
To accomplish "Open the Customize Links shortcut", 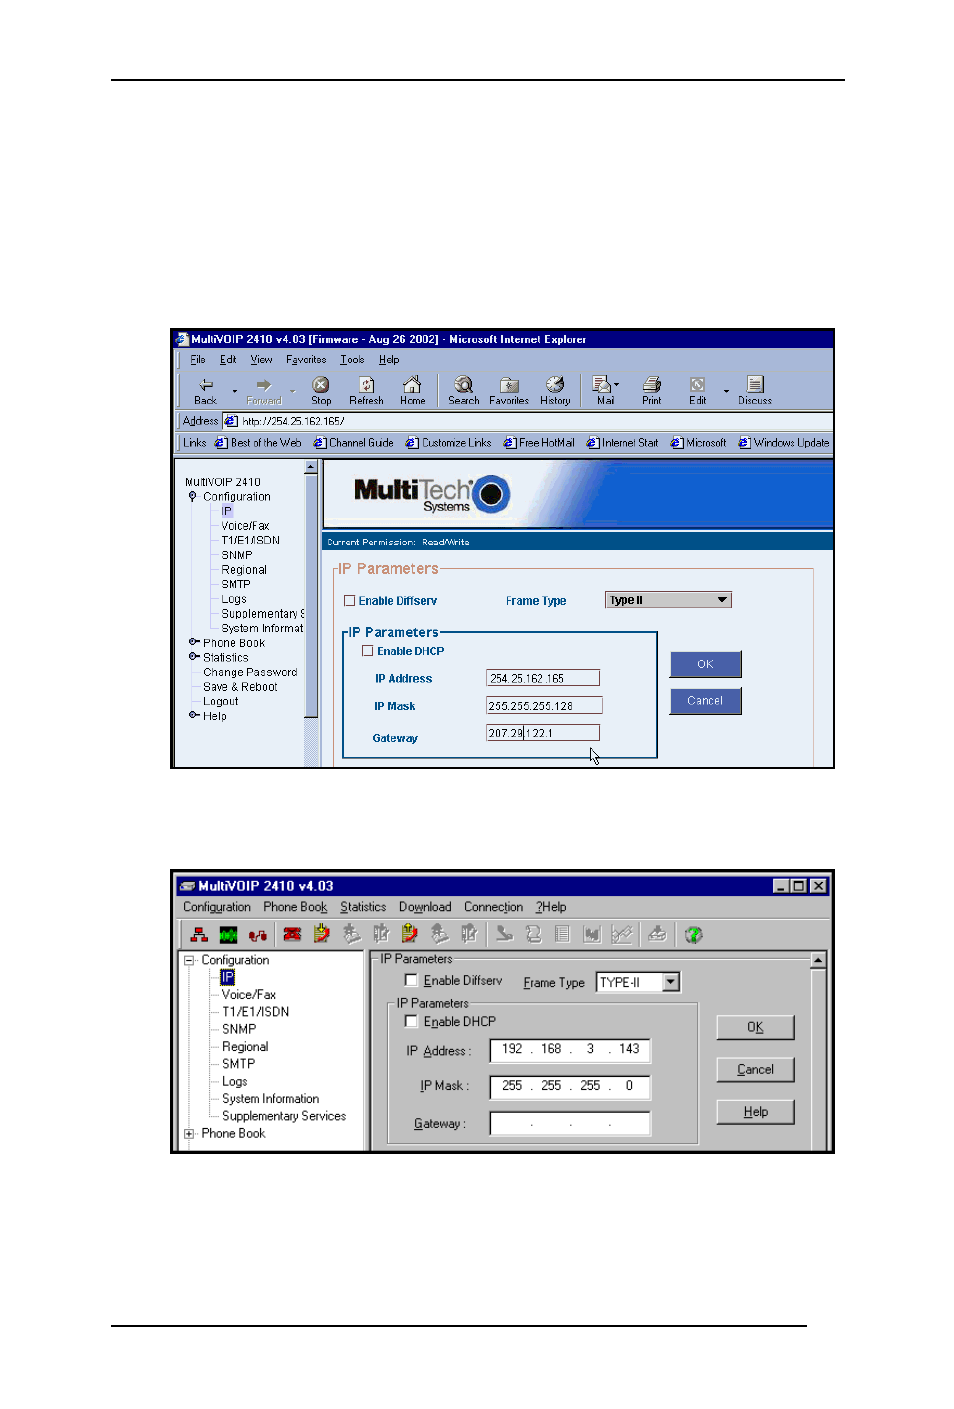I will [449, 443].
